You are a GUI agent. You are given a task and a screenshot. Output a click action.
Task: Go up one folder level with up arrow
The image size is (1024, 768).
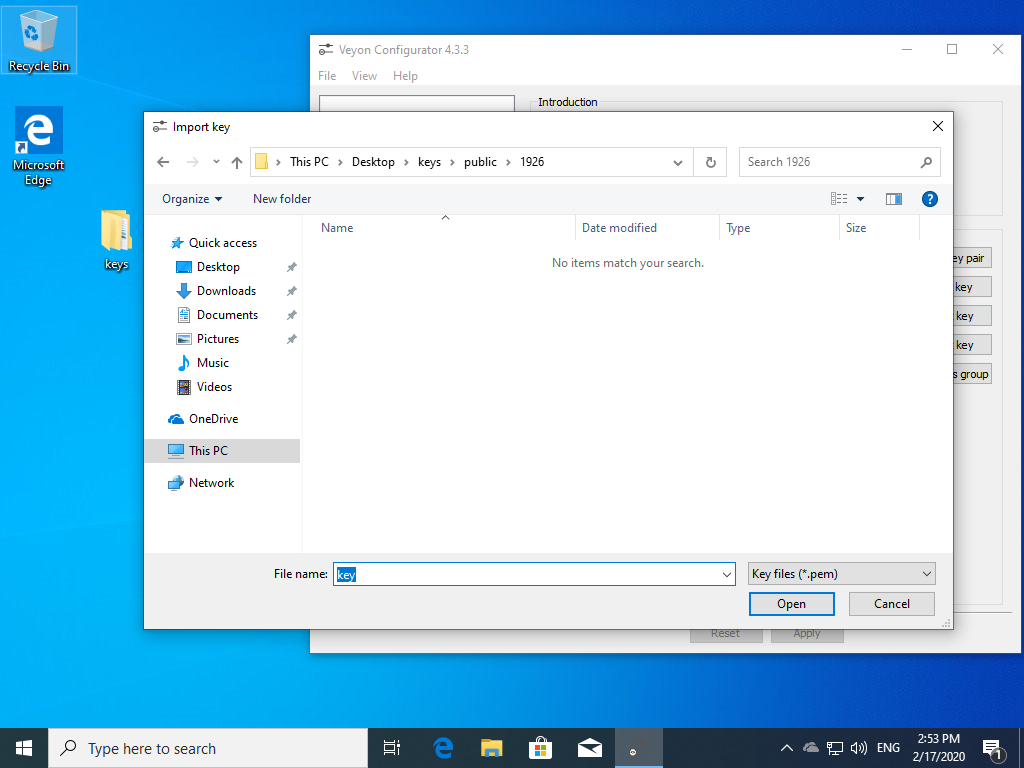[237, 162]
